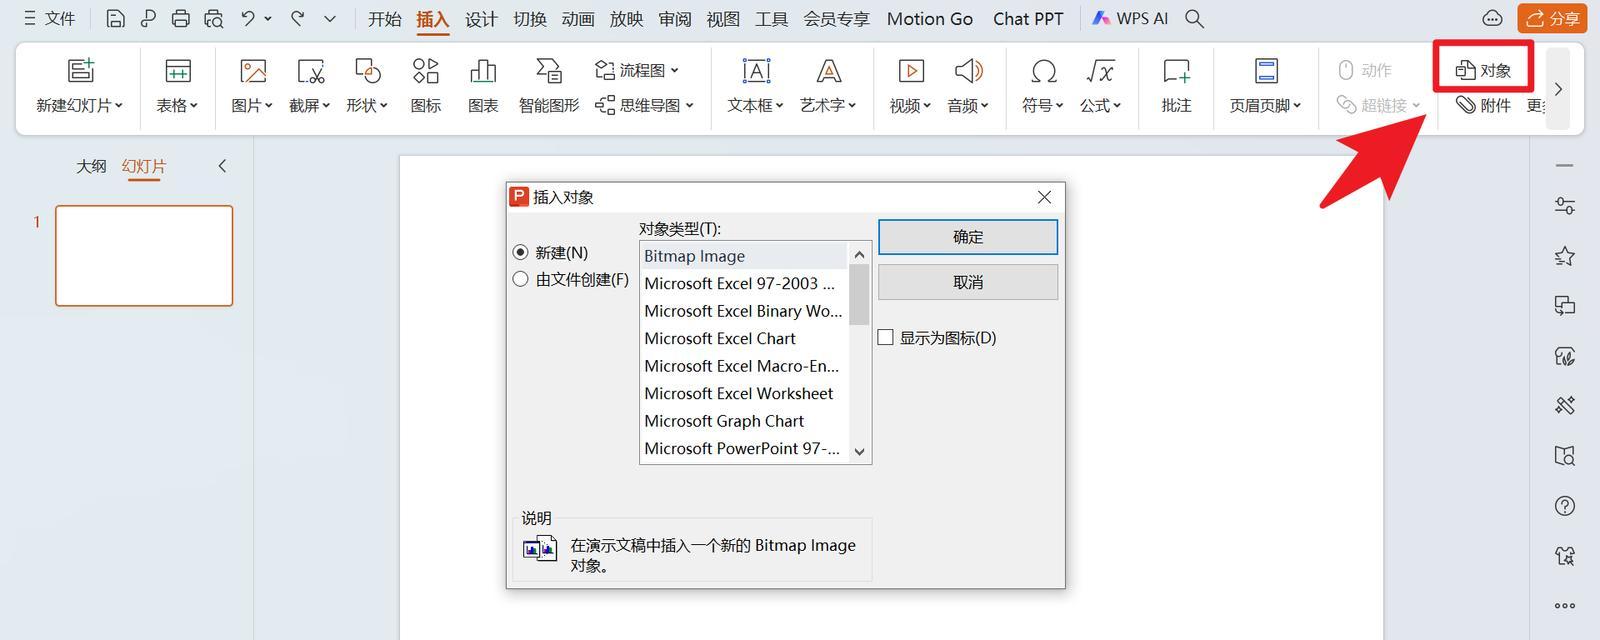This screenshot has height=640, width=1600.
Task: Select the 由文件创建(F) radio button
Action: point(520,280)
